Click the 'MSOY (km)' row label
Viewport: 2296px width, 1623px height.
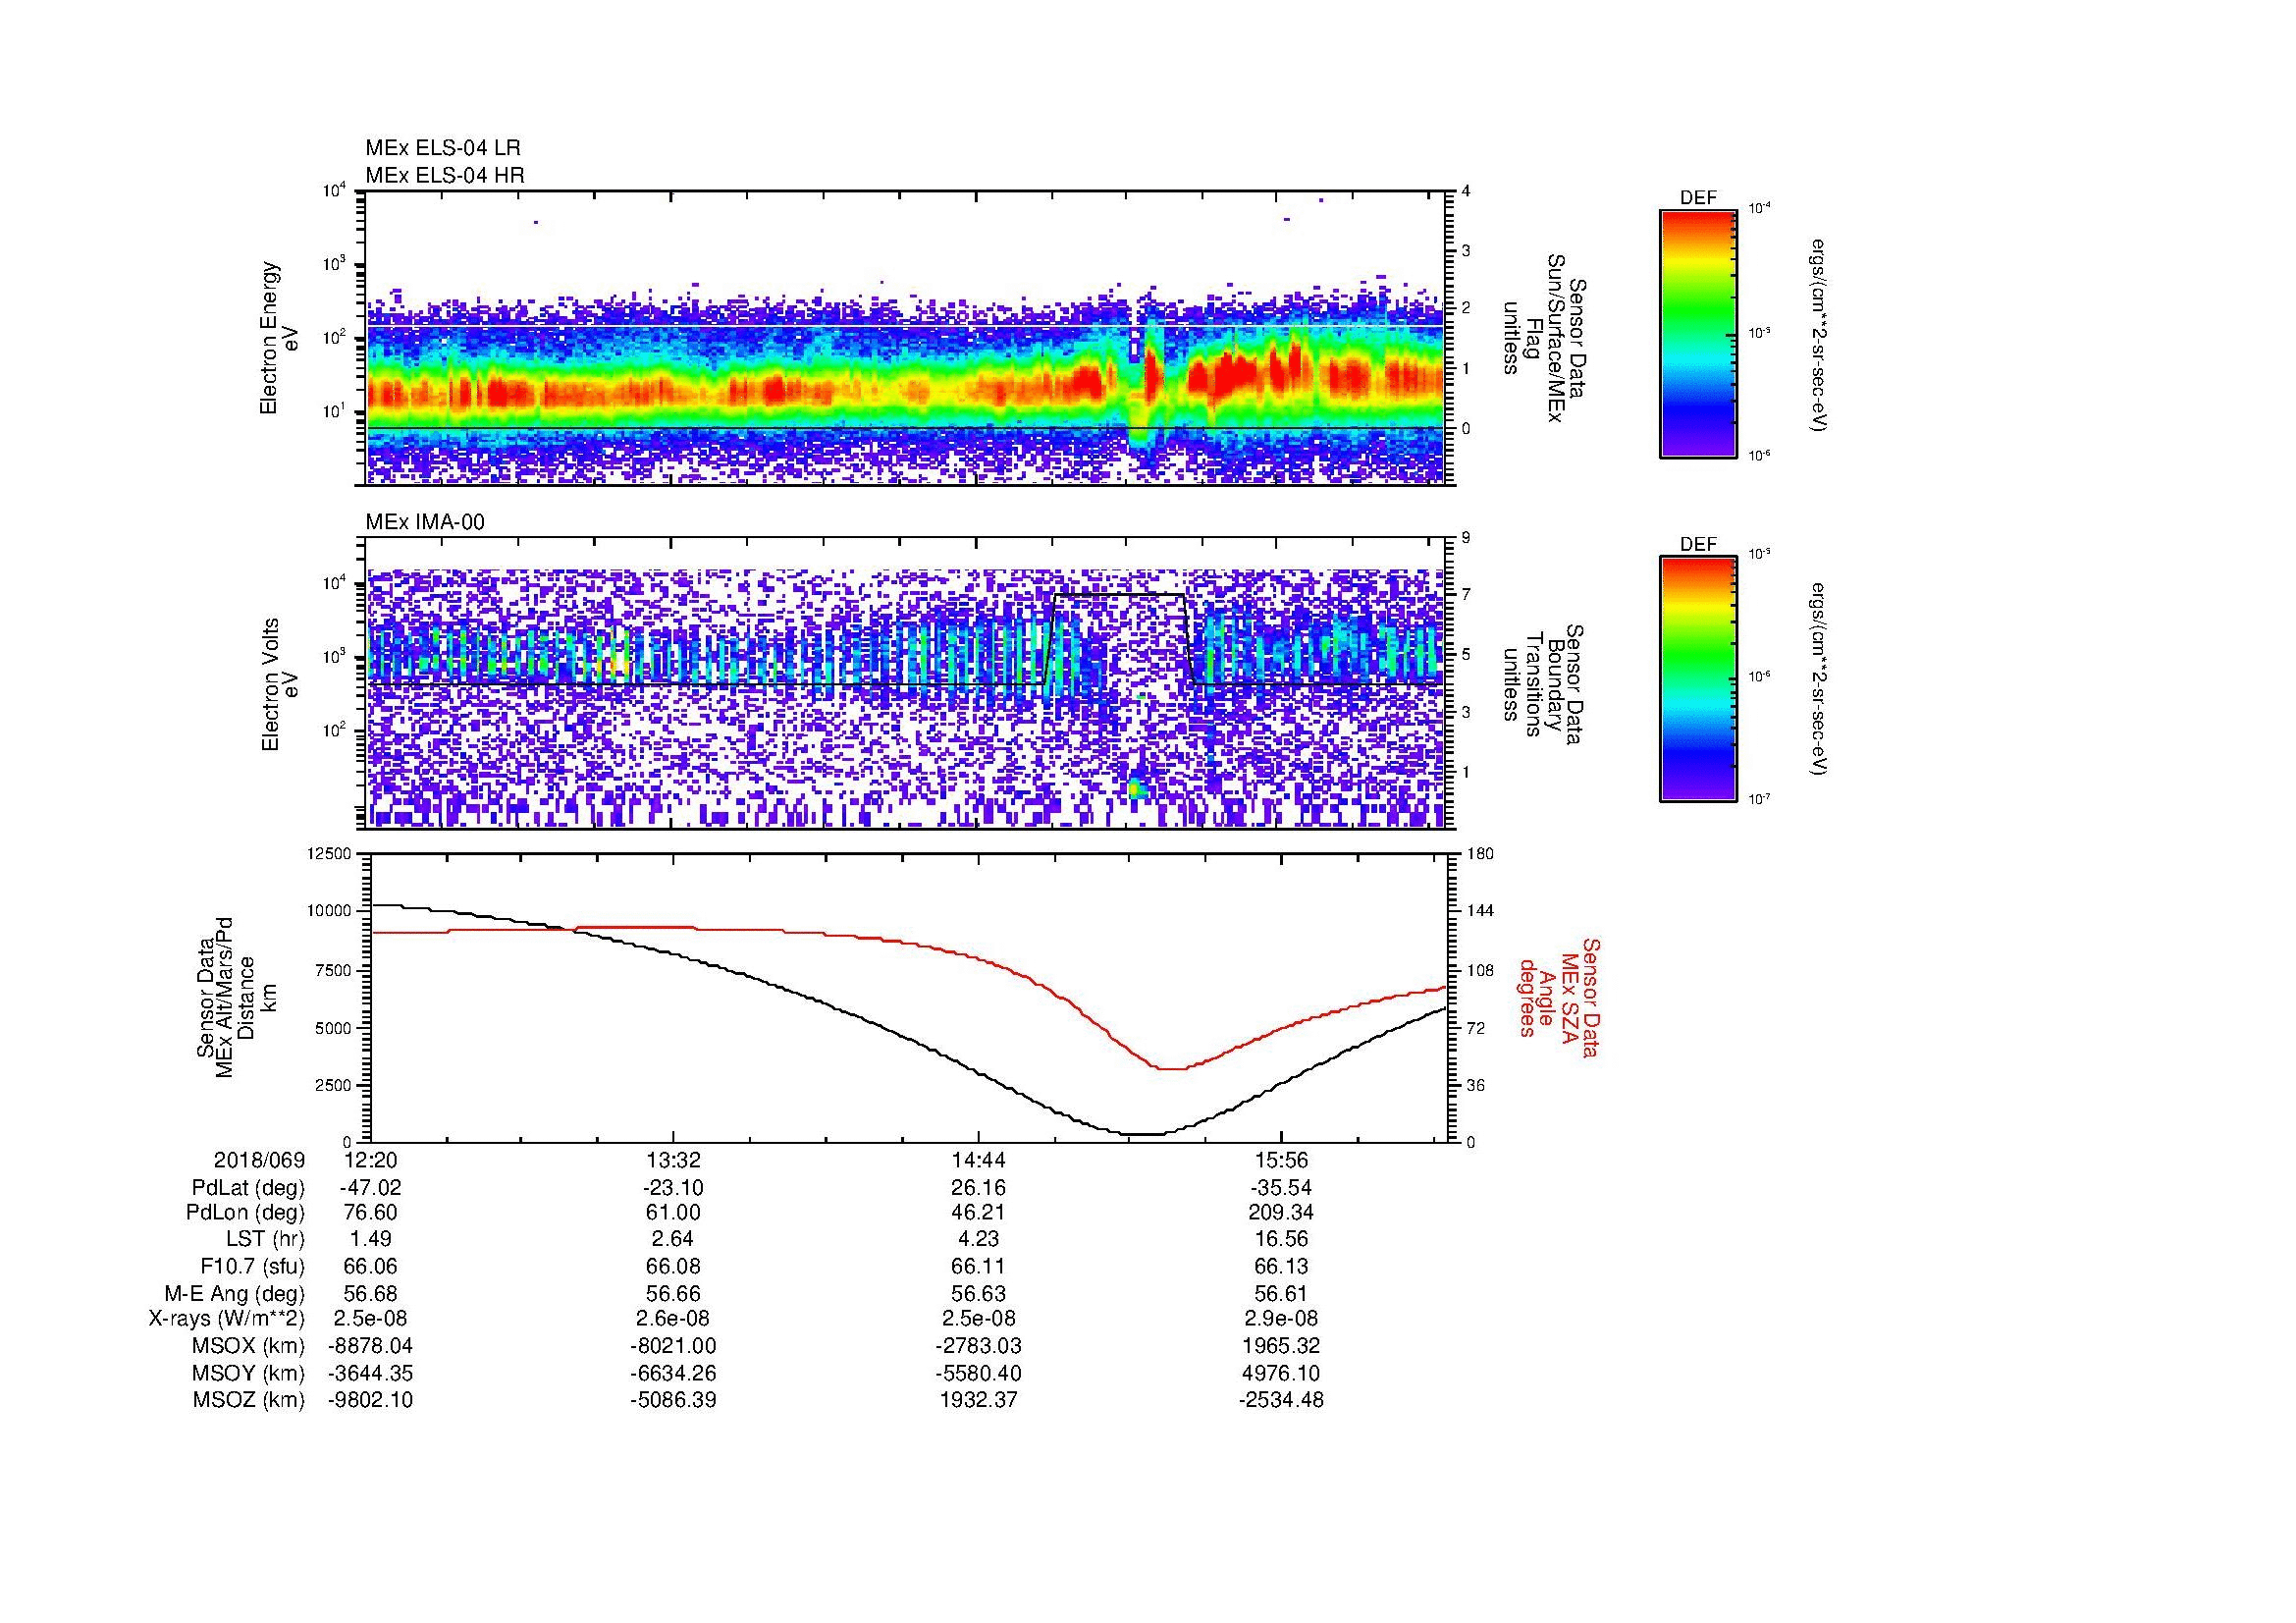[x=249, y=1373]
